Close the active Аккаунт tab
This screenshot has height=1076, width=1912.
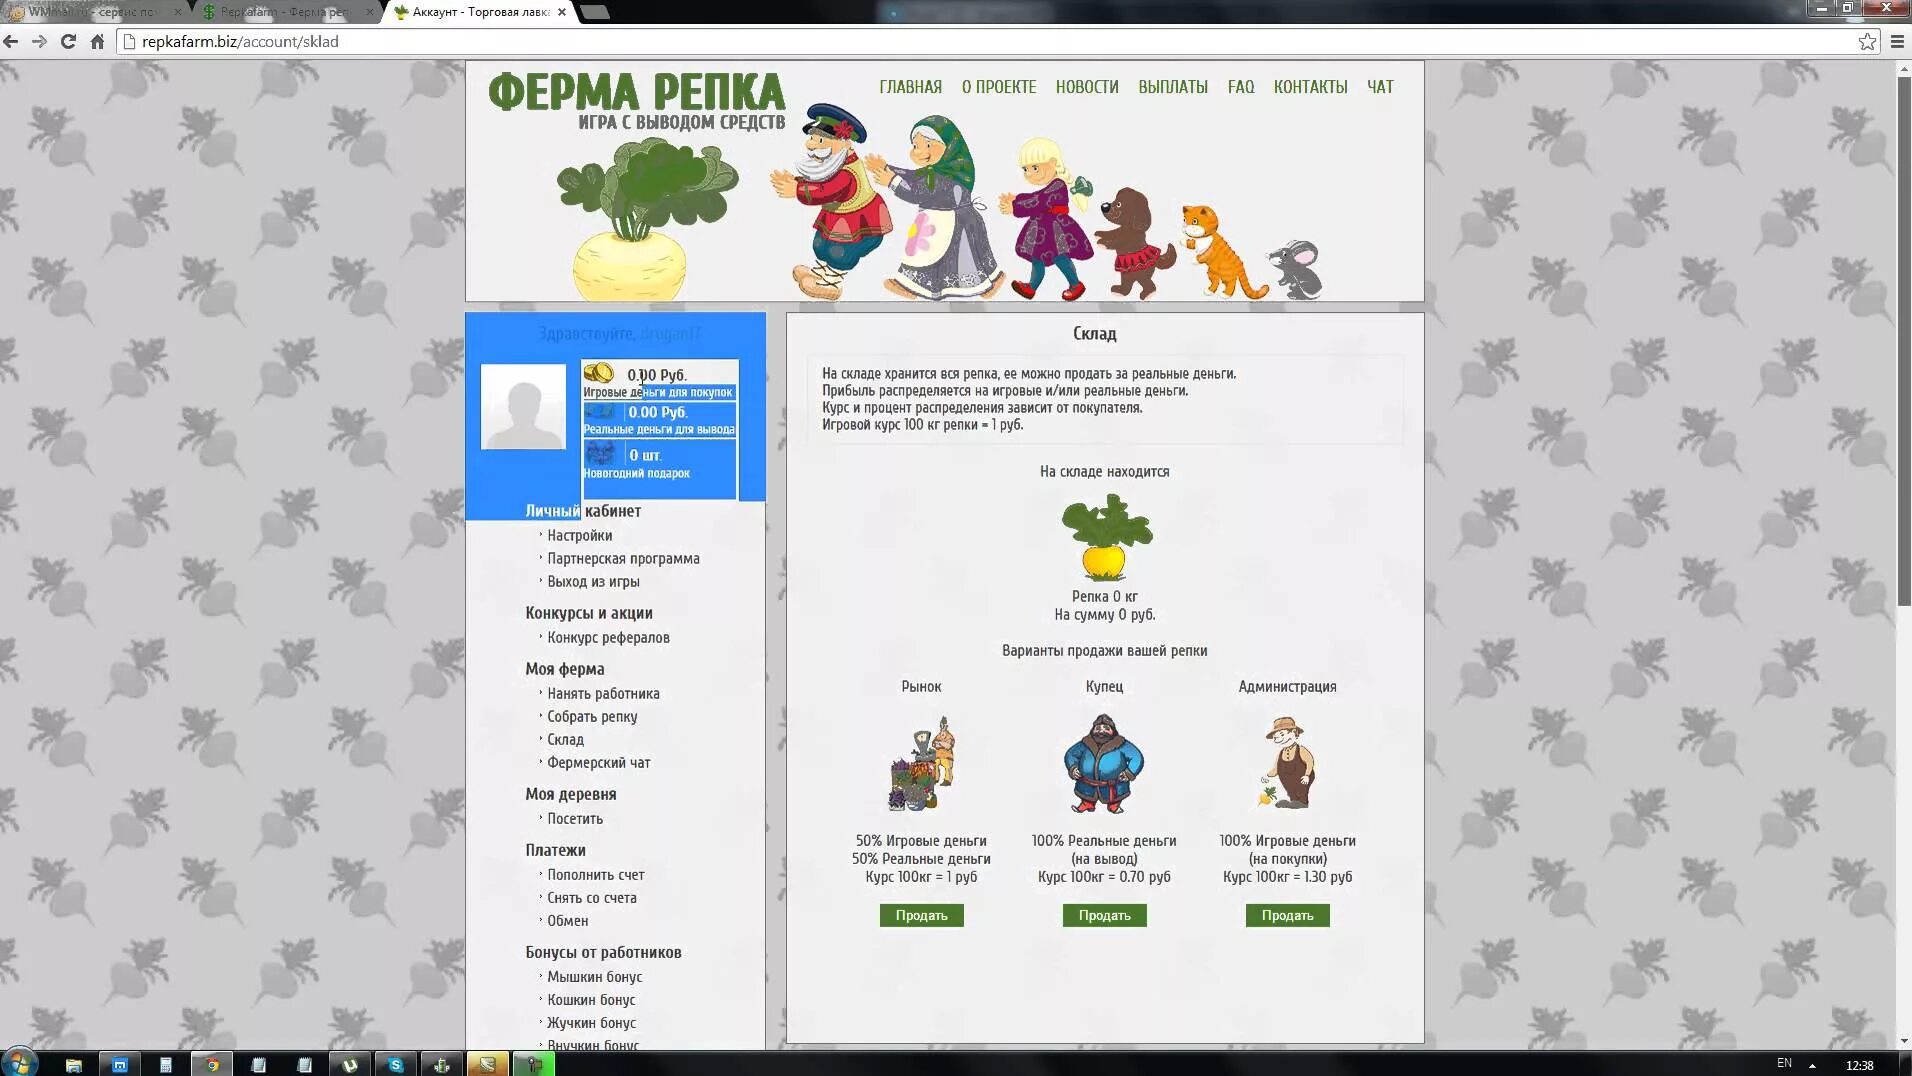point(561,12)
